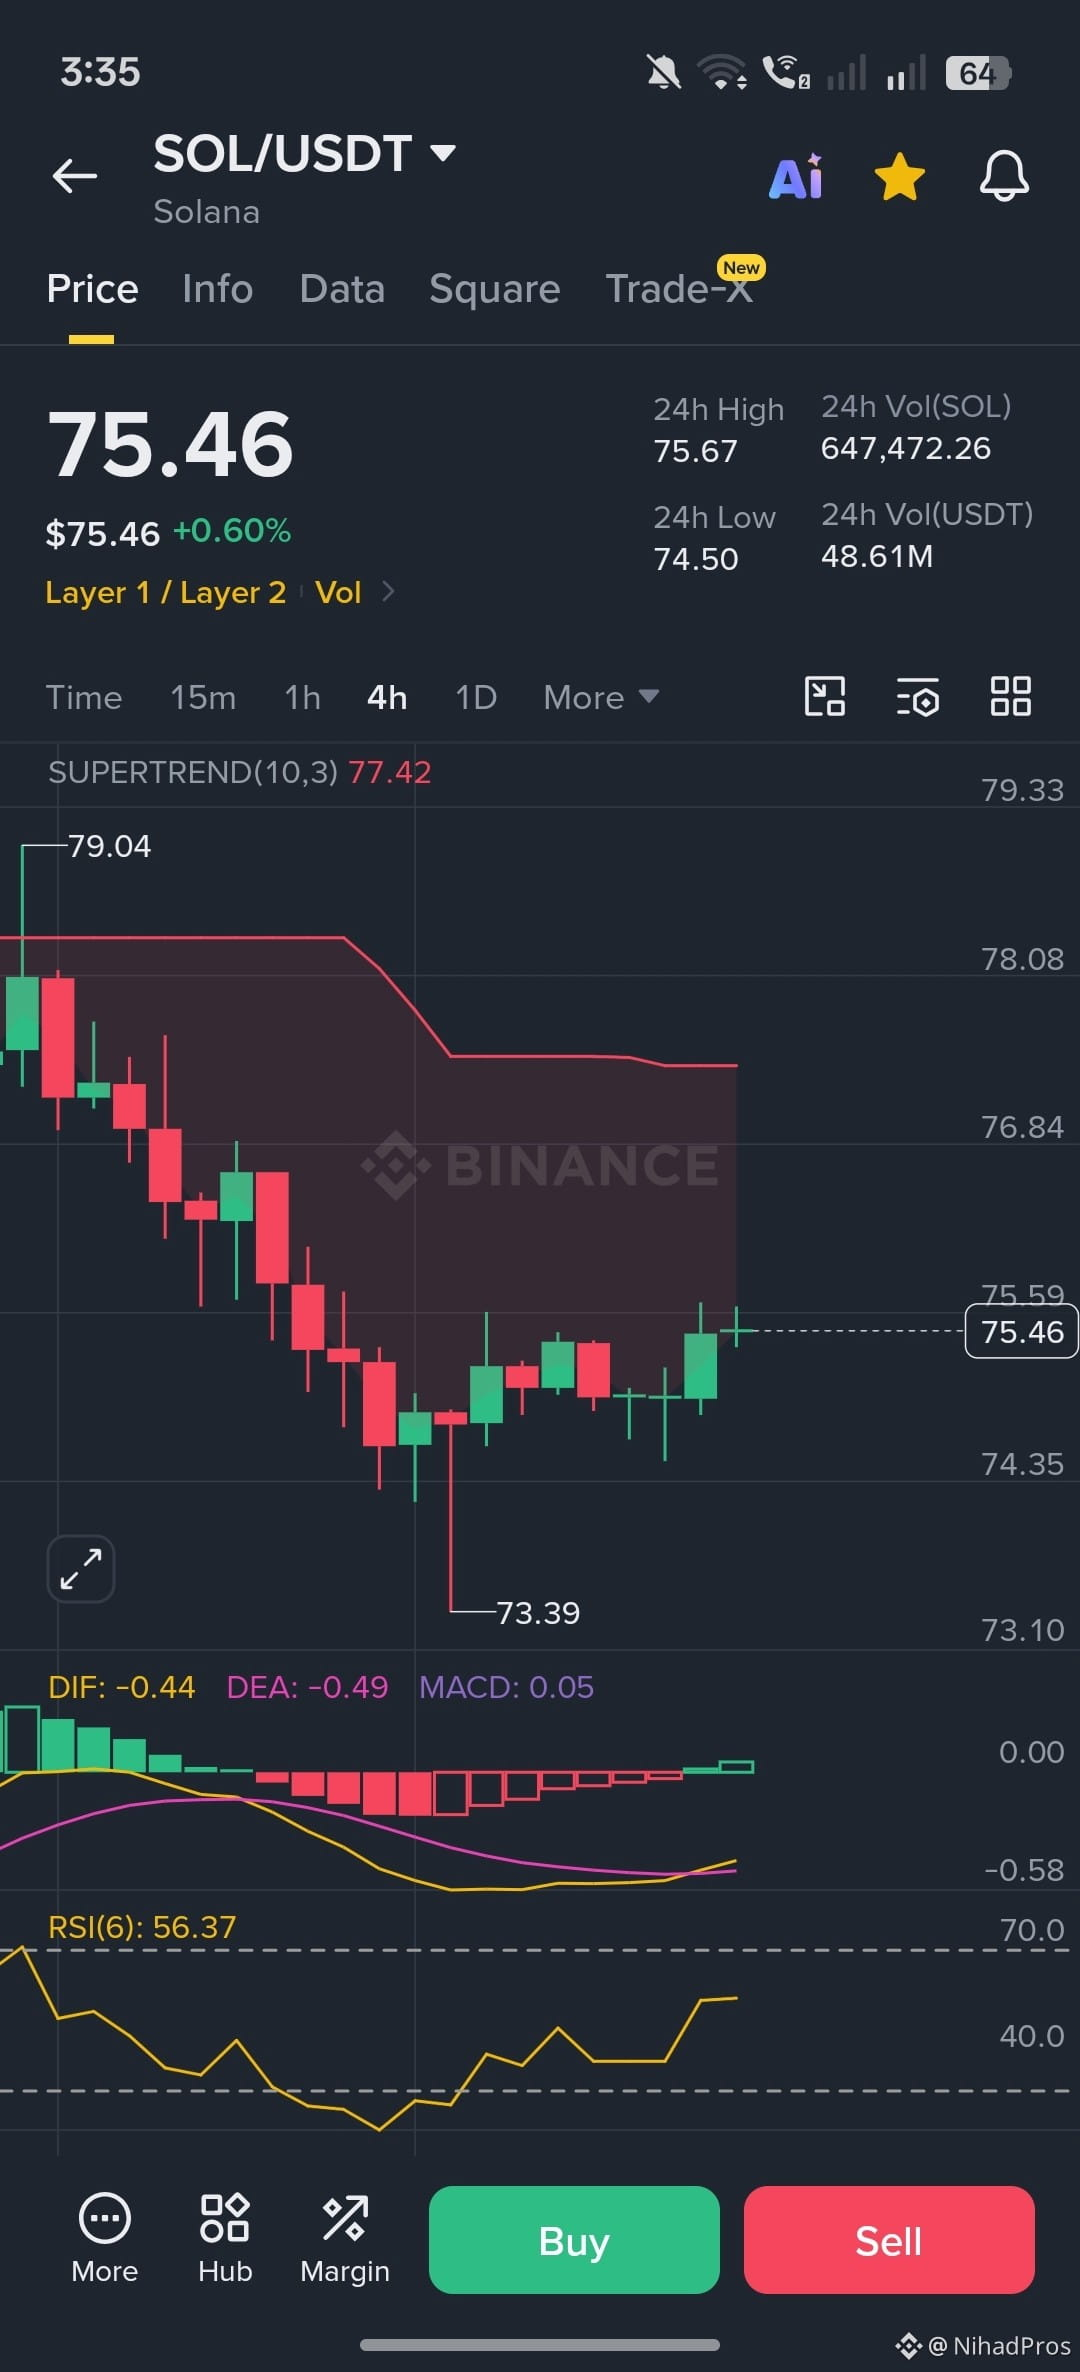Viewport: 1080px width, 2372px height.
Task: Tap the battery indicator showing 64
Action: [x=979, y=73]
